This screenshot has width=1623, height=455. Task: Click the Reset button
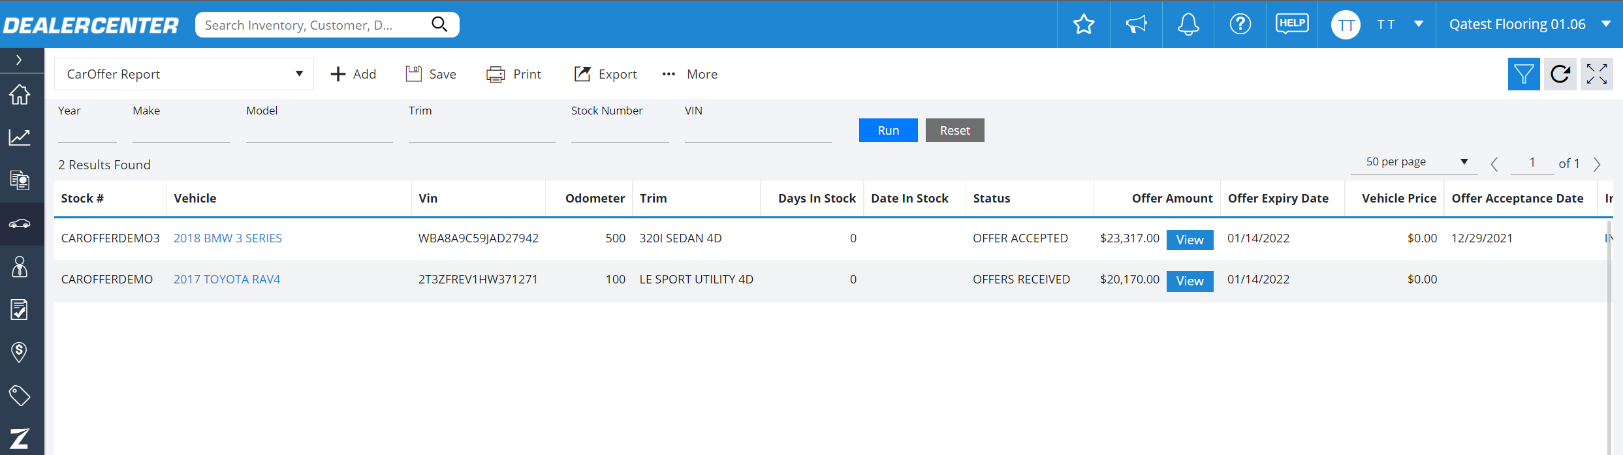pyautogui.click(x=955, y=130)
